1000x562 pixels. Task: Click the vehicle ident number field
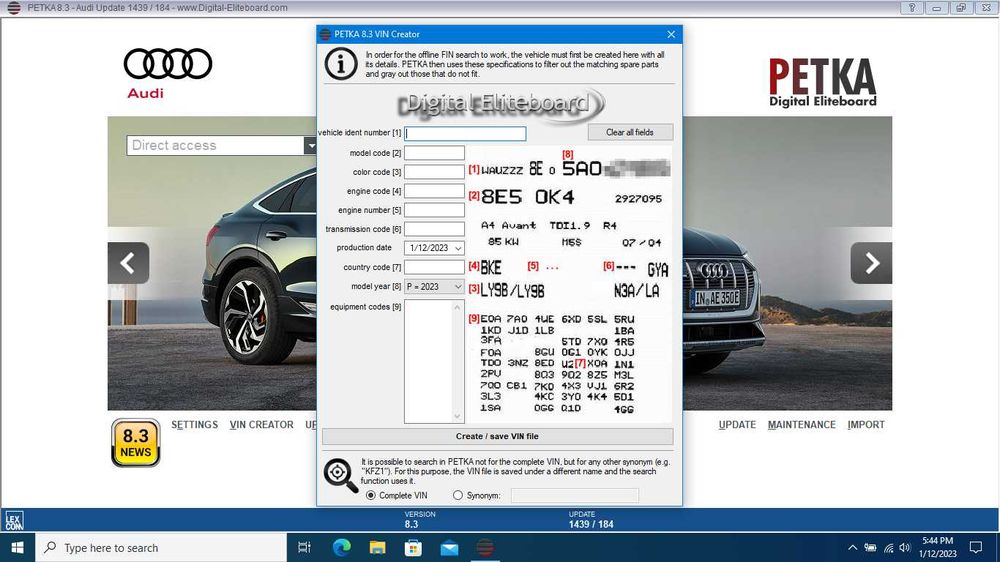pos(466,133)
